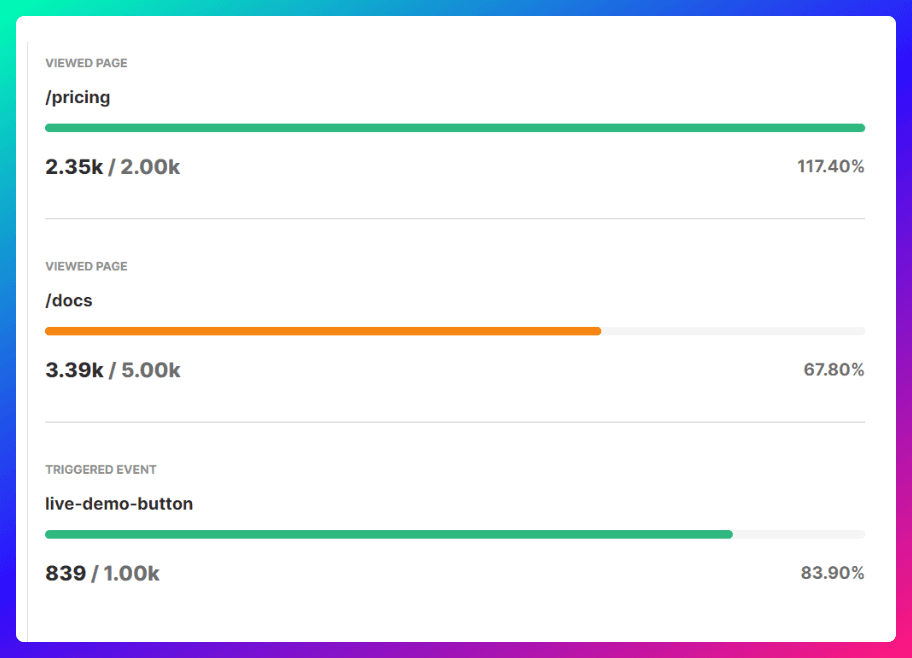Image resolution: width=912 pixels, height=658 pixels.
Task: Click the VIEWED PAGE label above /docs
Action: [x=86, y=267]
